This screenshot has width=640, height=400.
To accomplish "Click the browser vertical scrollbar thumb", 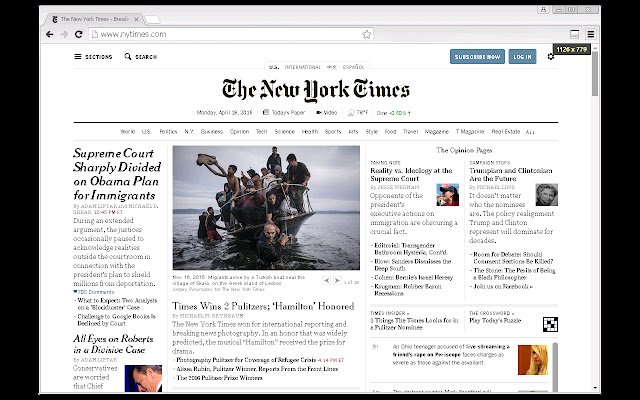I will click(x=595, y=73).
